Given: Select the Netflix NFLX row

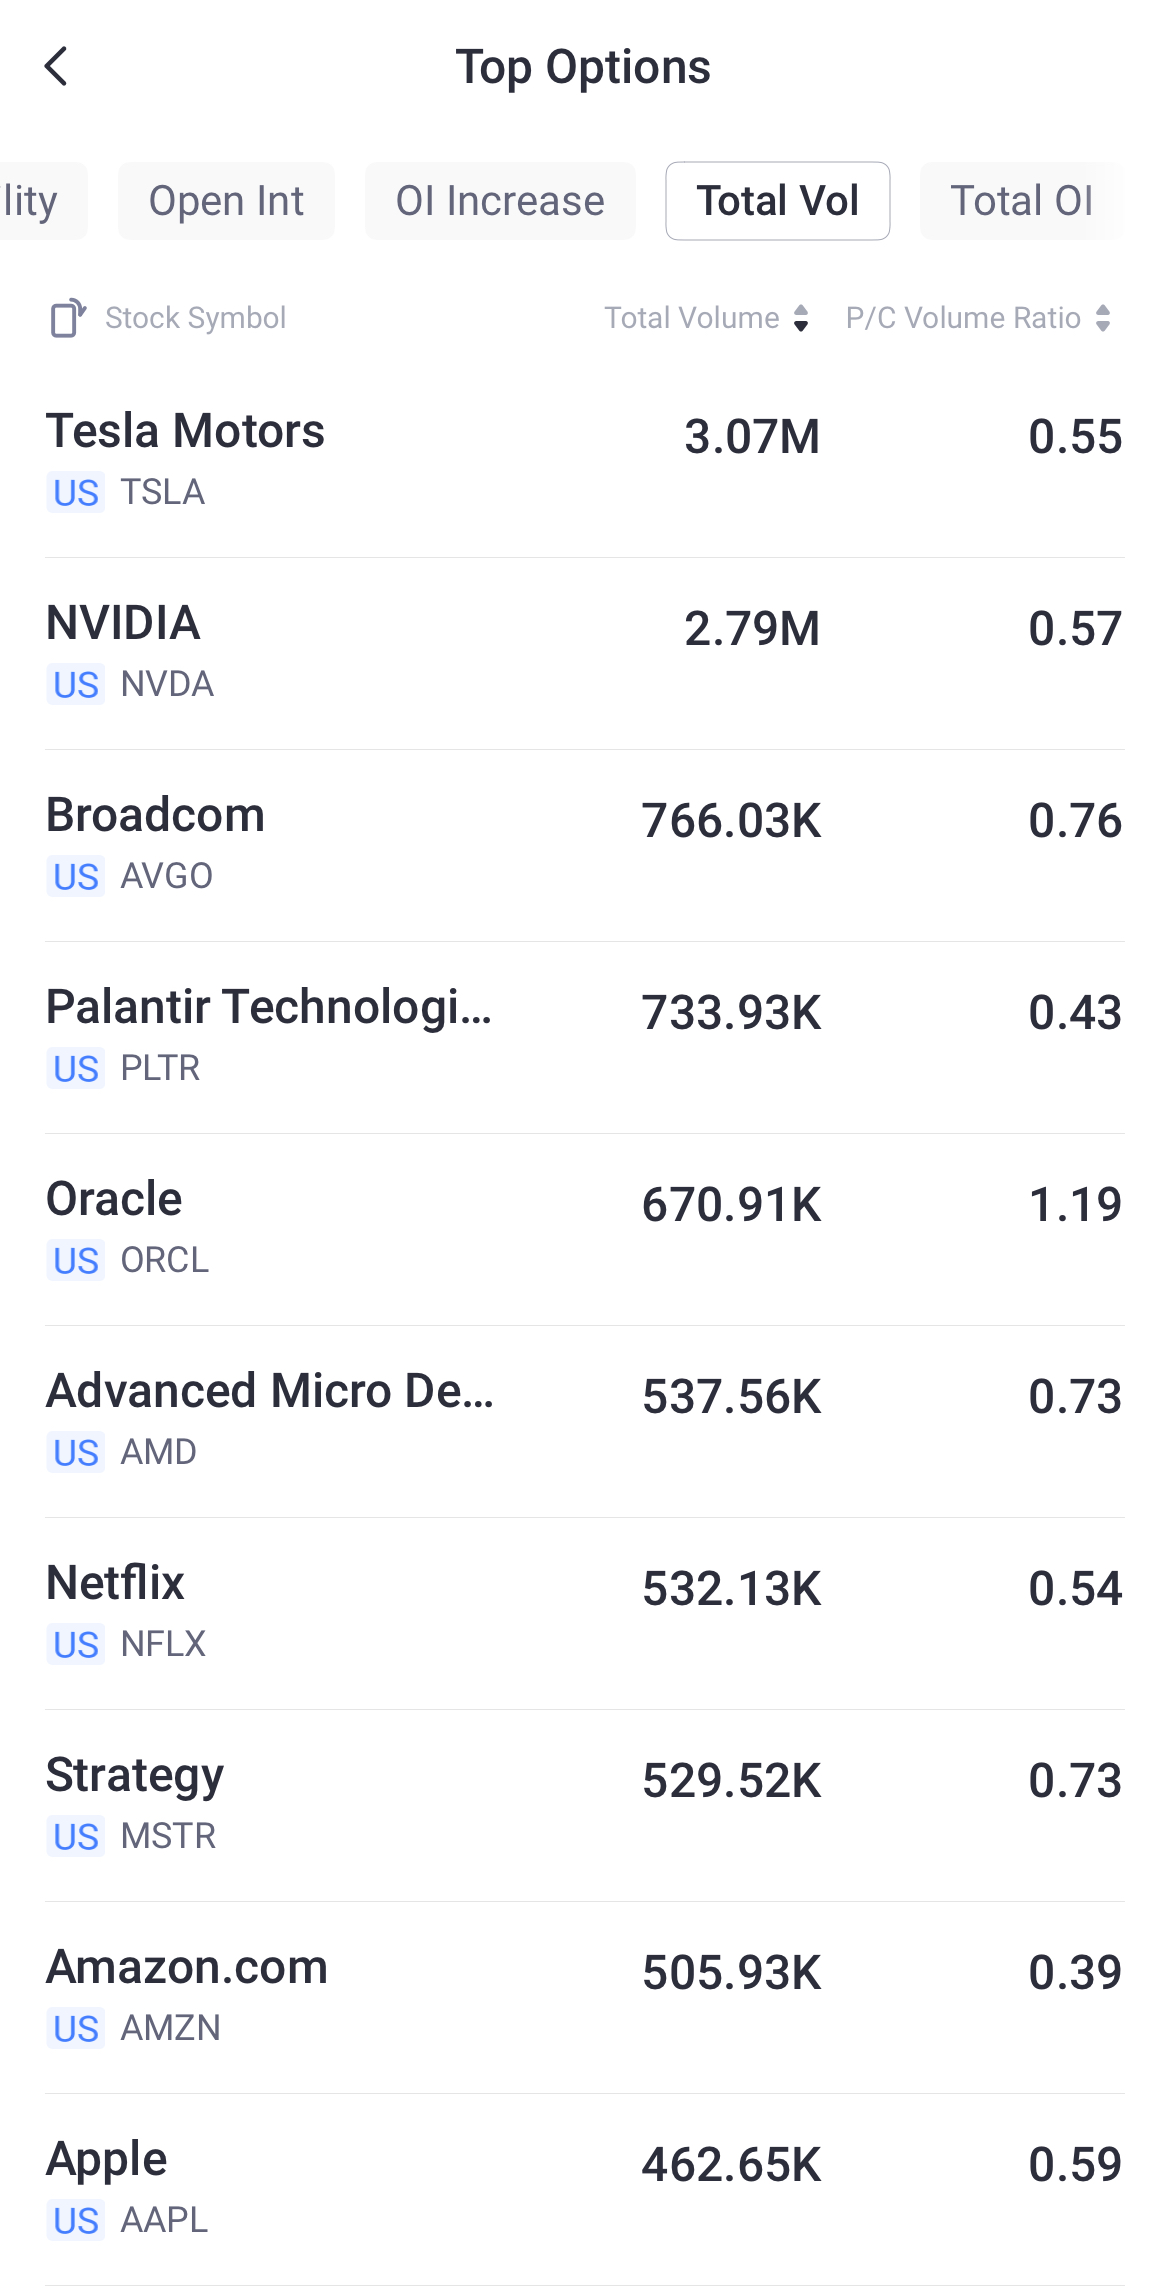Looking at the screenshot, I should click(x=585, y=1612).
